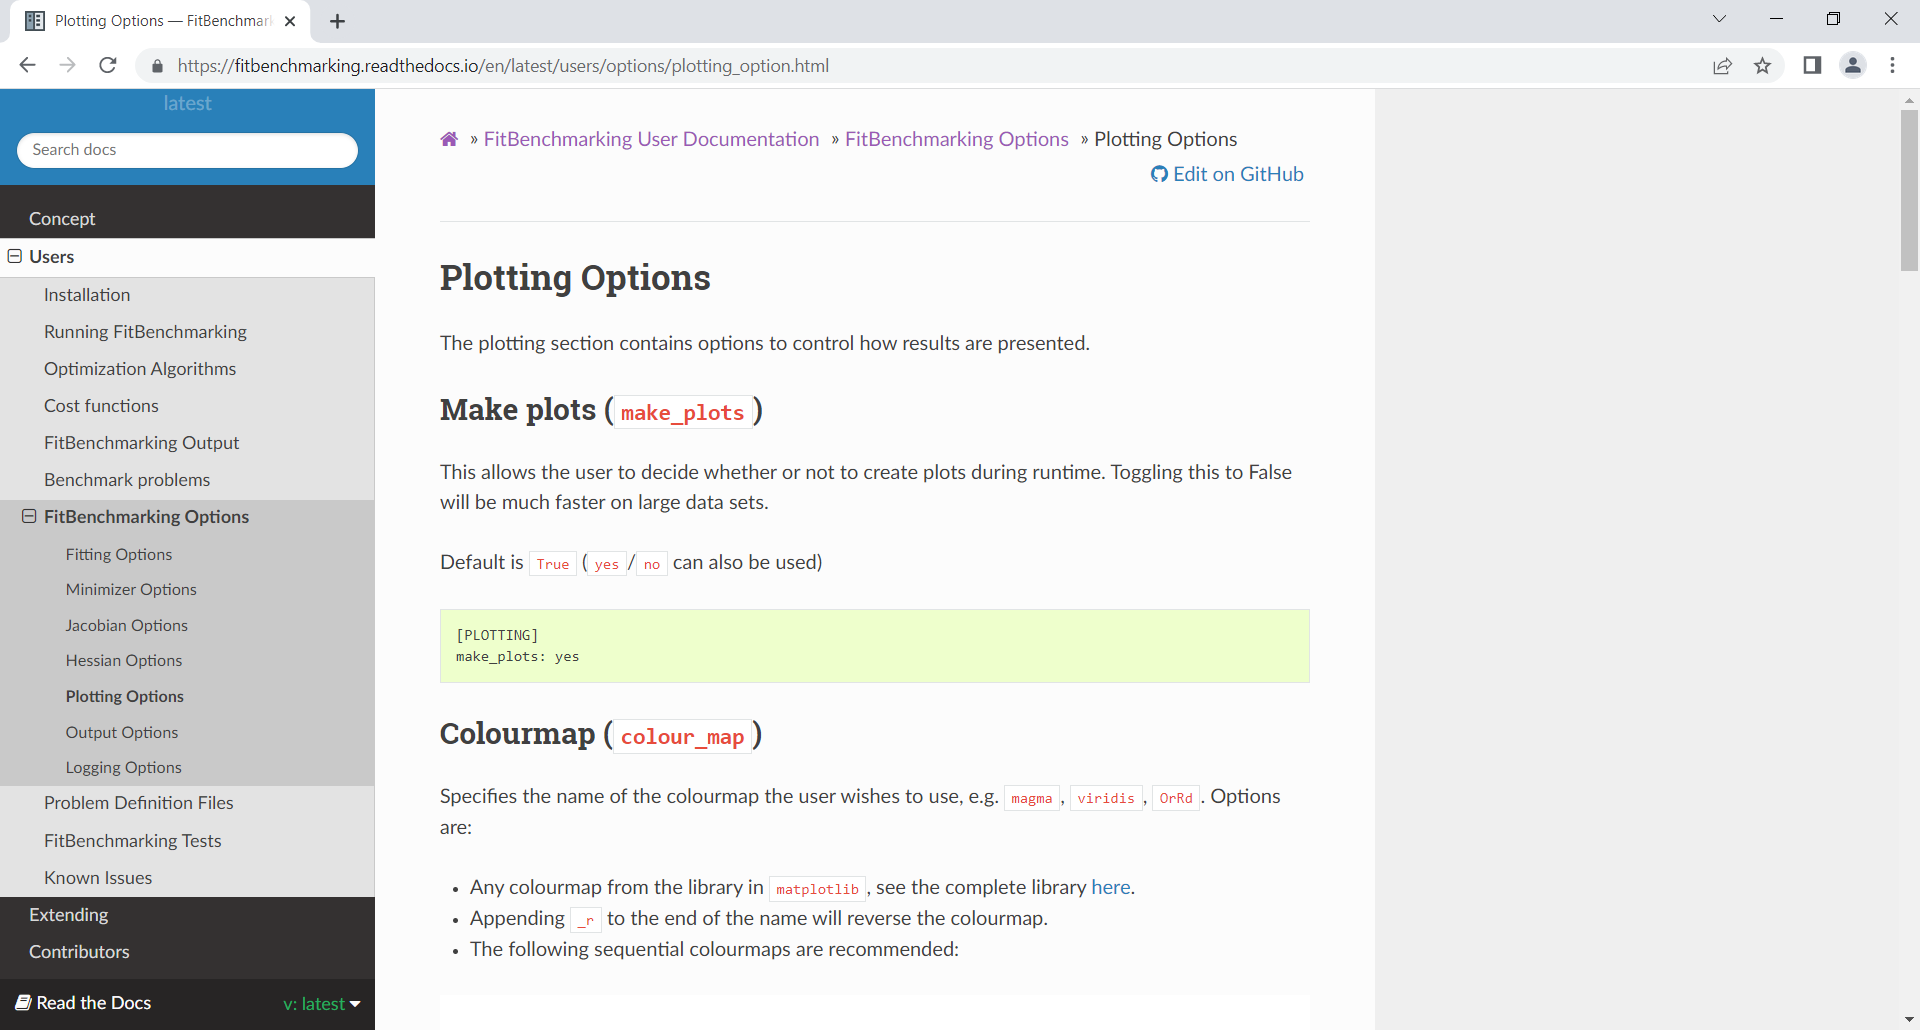The height and width of the screenshot is (1030, 1920).
Task: Follow the 'here' matplotlib library link
Action: 1110,887
